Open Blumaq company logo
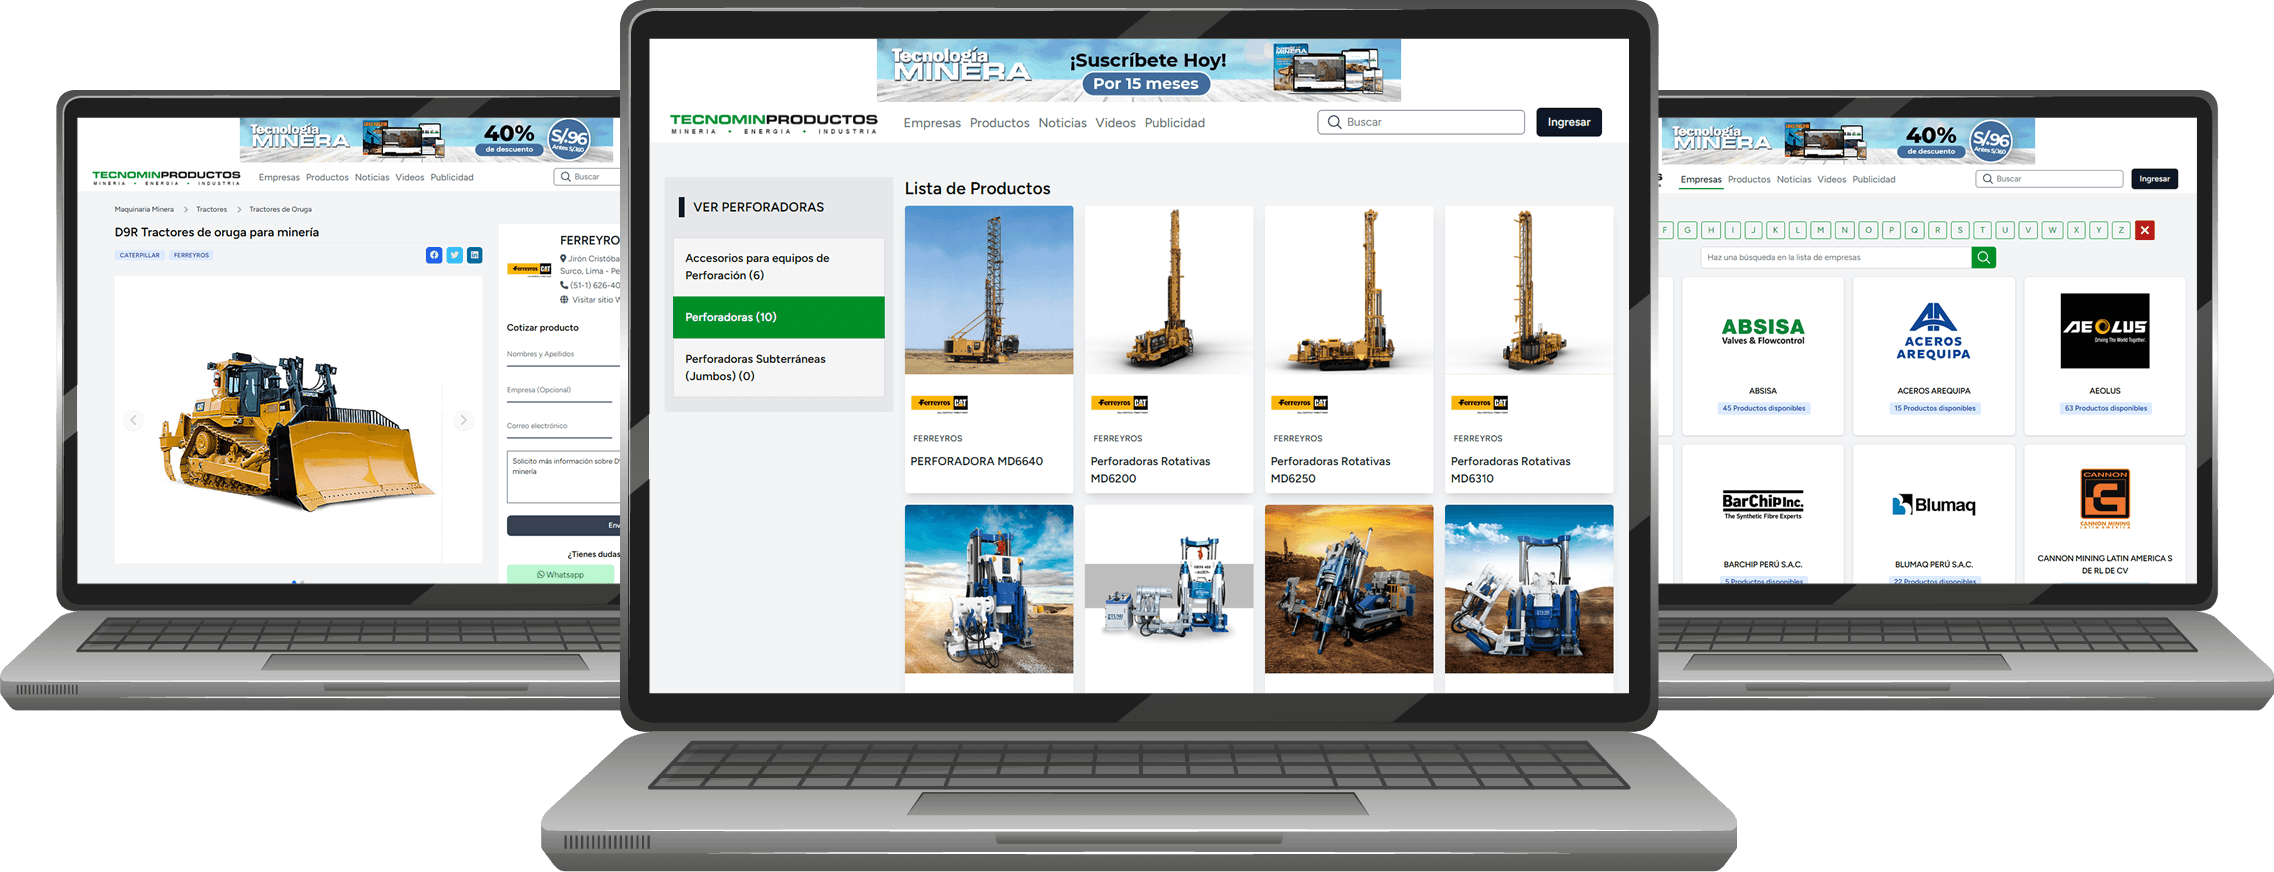The width and height of the screenshot is (2274, 872). pos(1933,505)
